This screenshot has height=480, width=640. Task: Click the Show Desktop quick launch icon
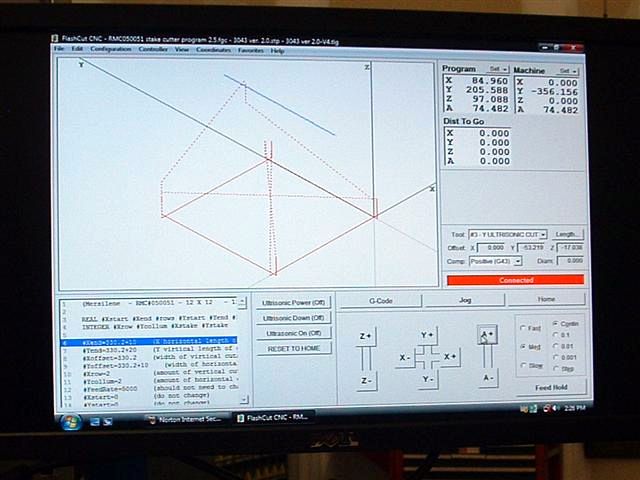[x=94, y=421]
